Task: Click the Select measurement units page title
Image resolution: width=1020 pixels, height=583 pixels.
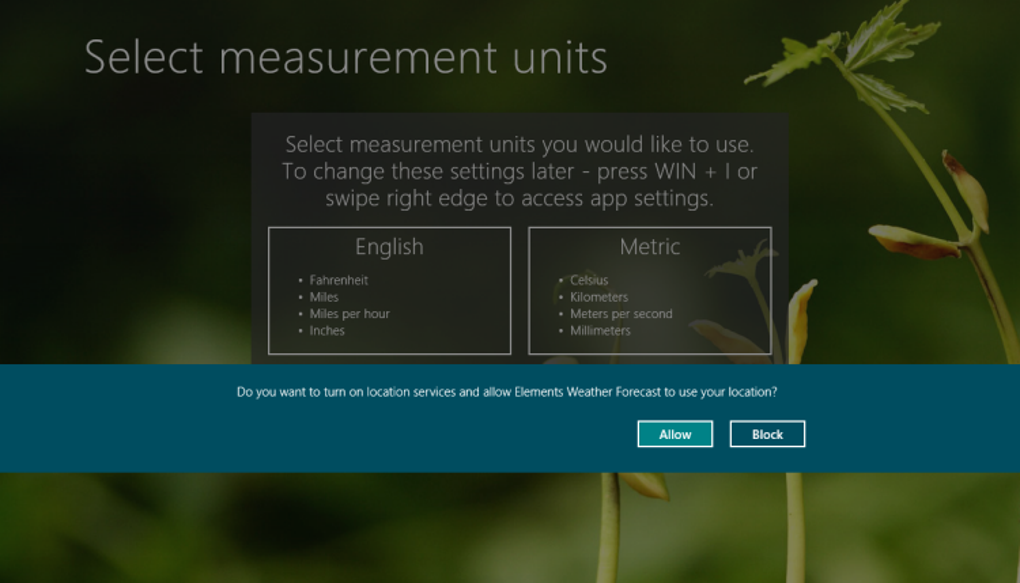Action: [x=345, y=57]
